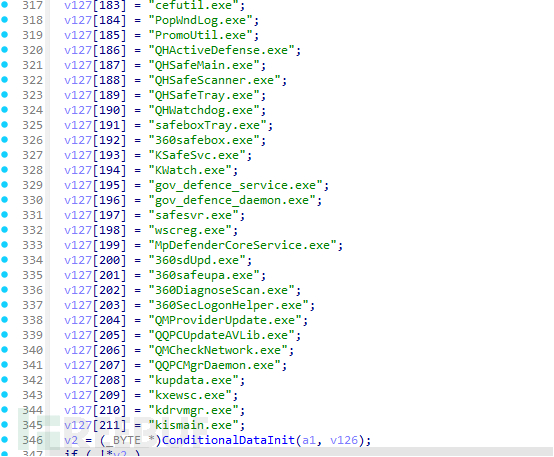Select string "QQPCMgrDaemon.exe"

tap(214, 365)
